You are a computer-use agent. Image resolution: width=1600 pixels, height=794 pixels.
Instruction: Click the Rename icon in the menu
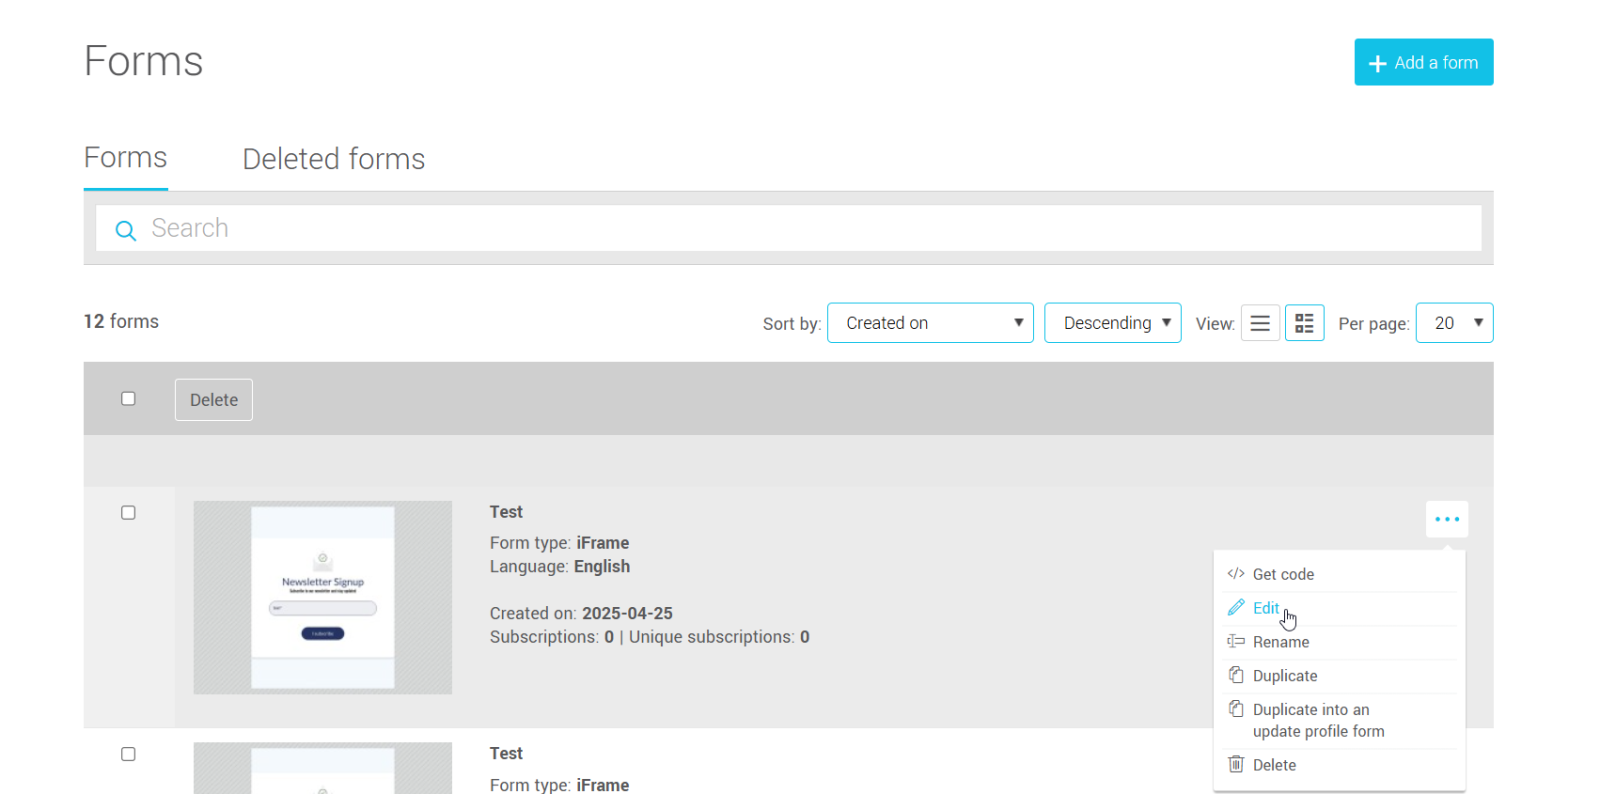[1236, 642]
